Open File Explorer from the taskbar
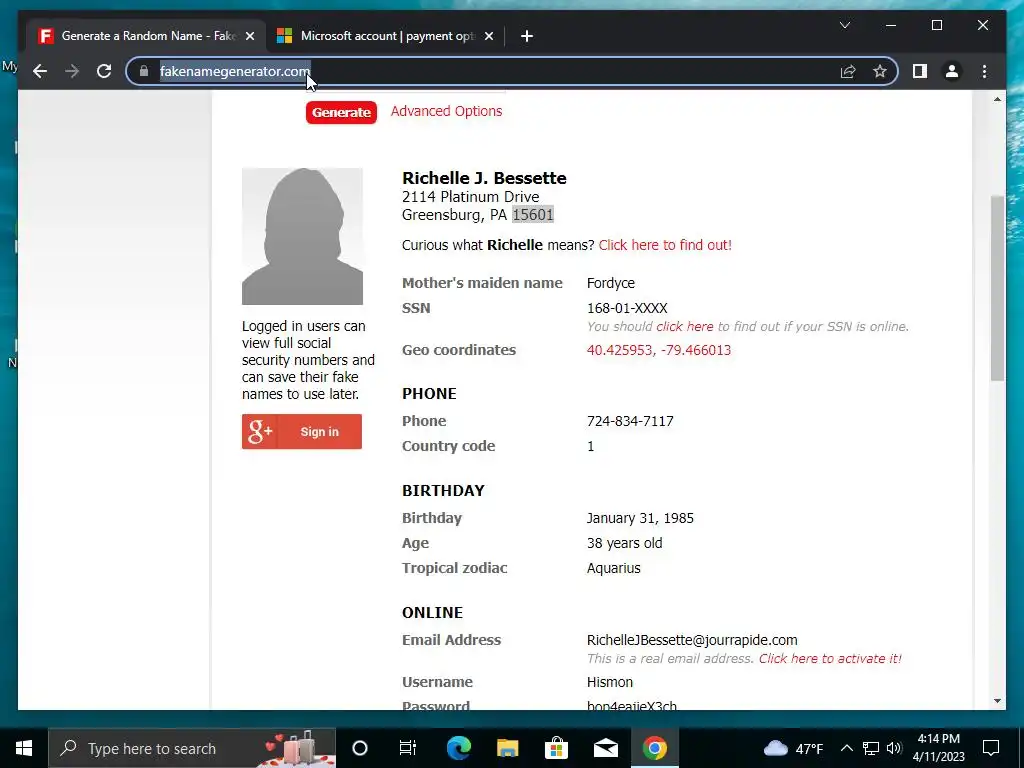Image resolution: width=1024 pixels, height=768 pixels. [x=507, y=748]
